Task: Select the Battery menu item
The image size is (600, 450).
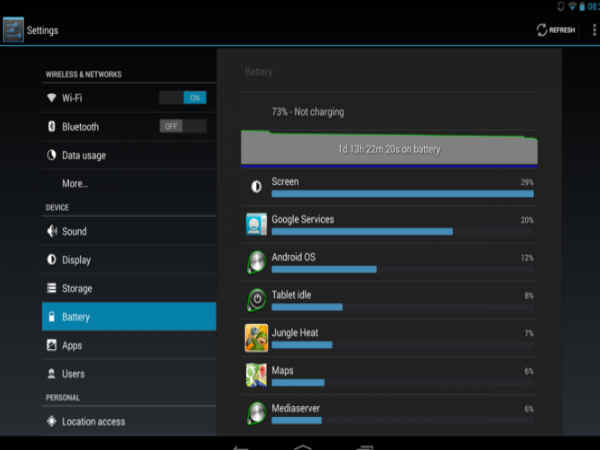Action: pyautogui.click(x=129, y=316)
